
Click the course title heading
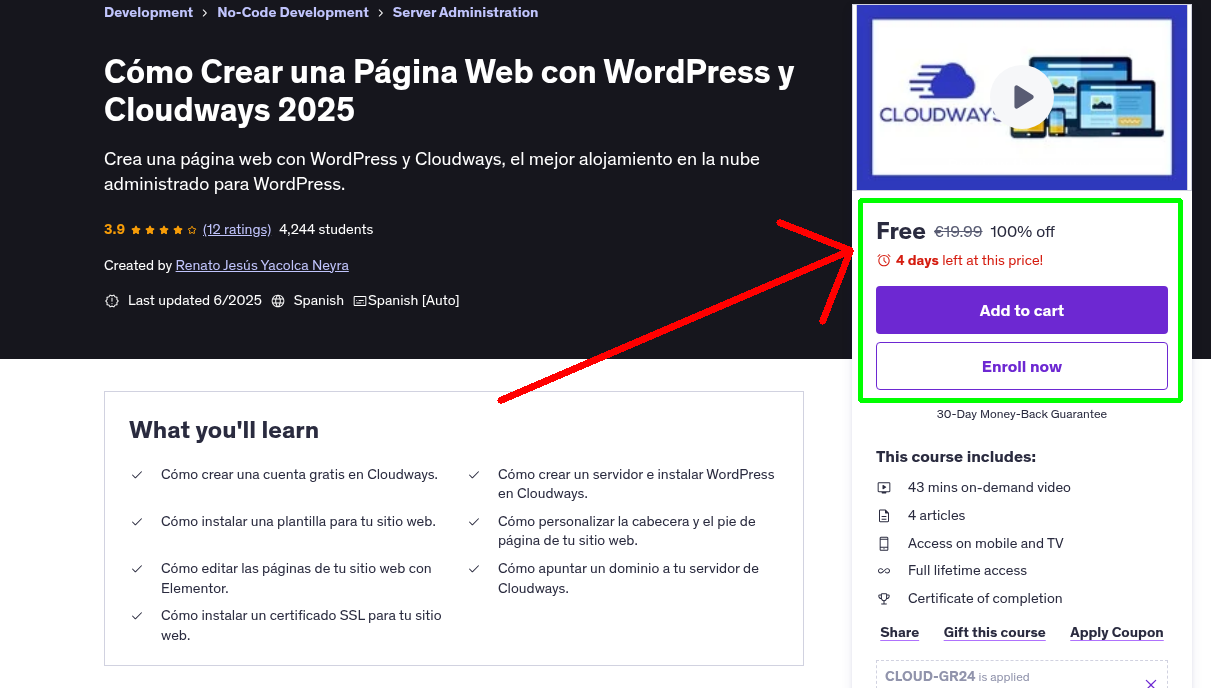(x=450, y=90)
